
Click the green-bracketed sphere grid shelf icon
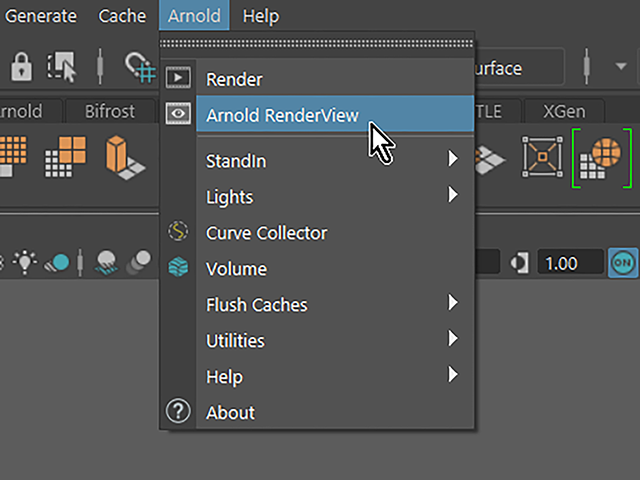click(x=602, y=158)
